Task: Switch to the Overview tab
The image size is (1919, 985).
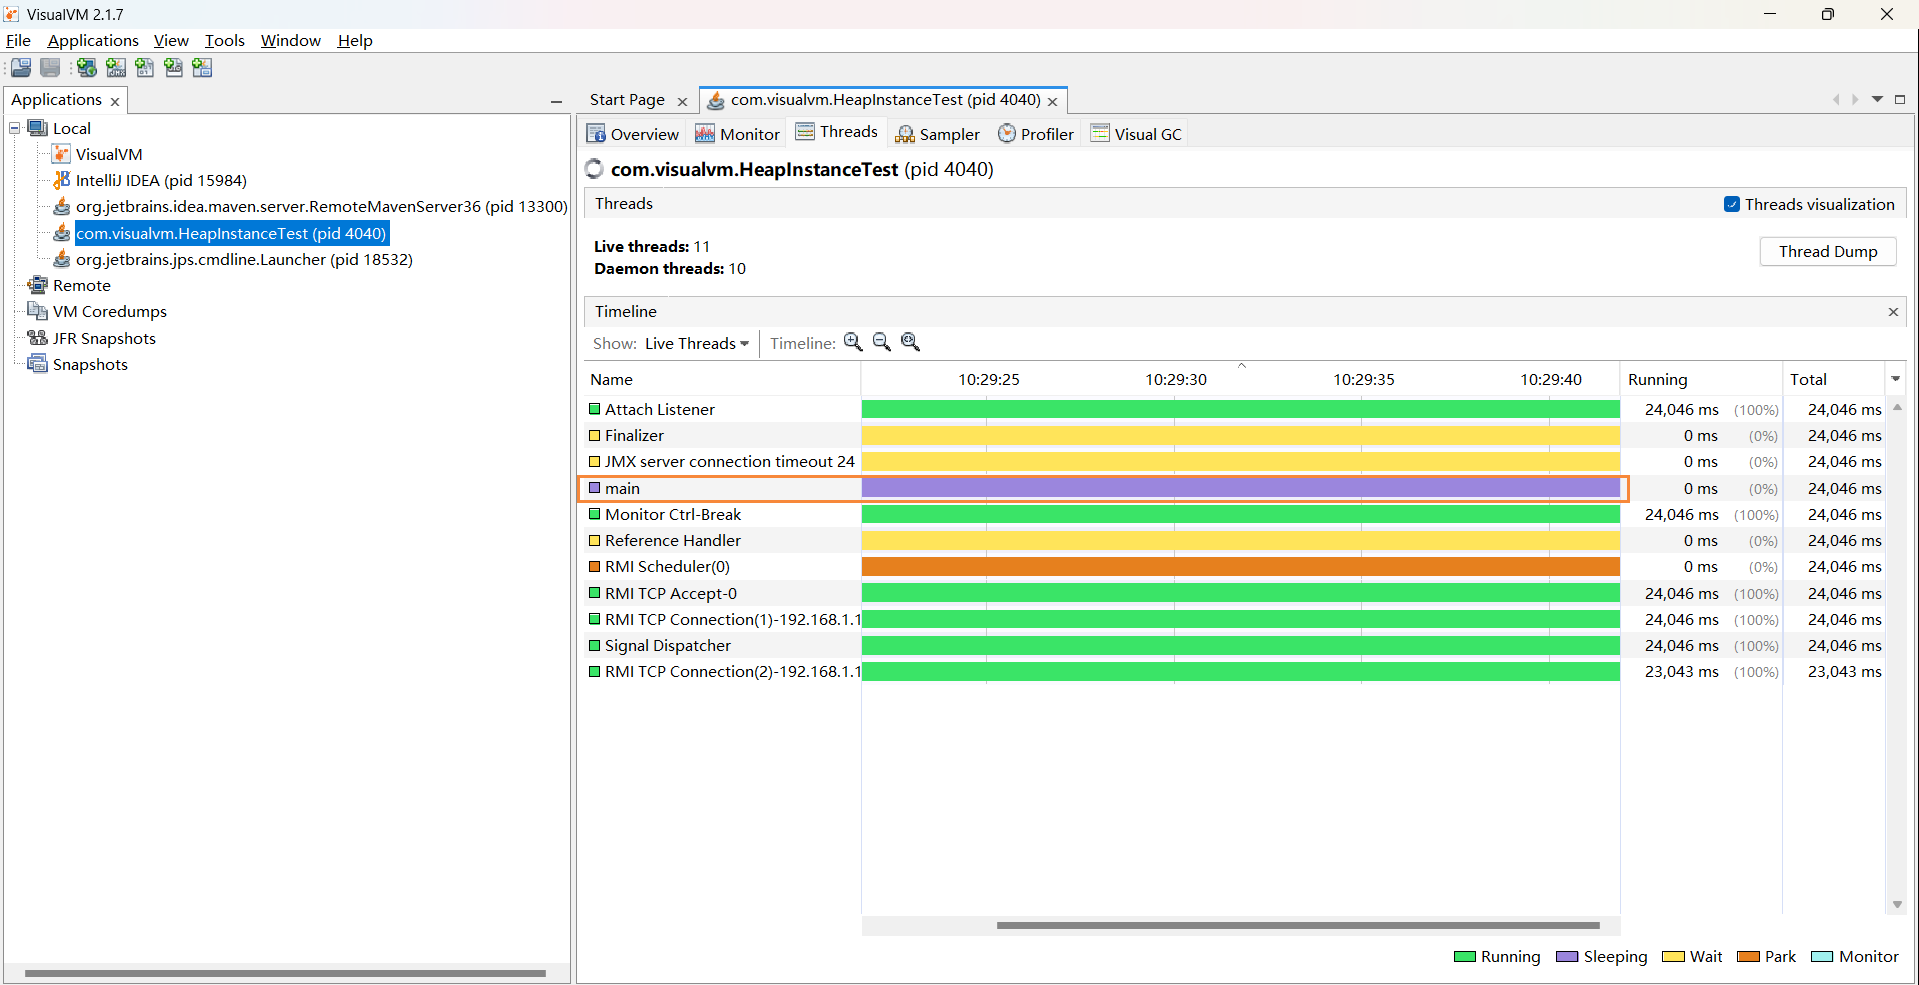Action: 633,134
